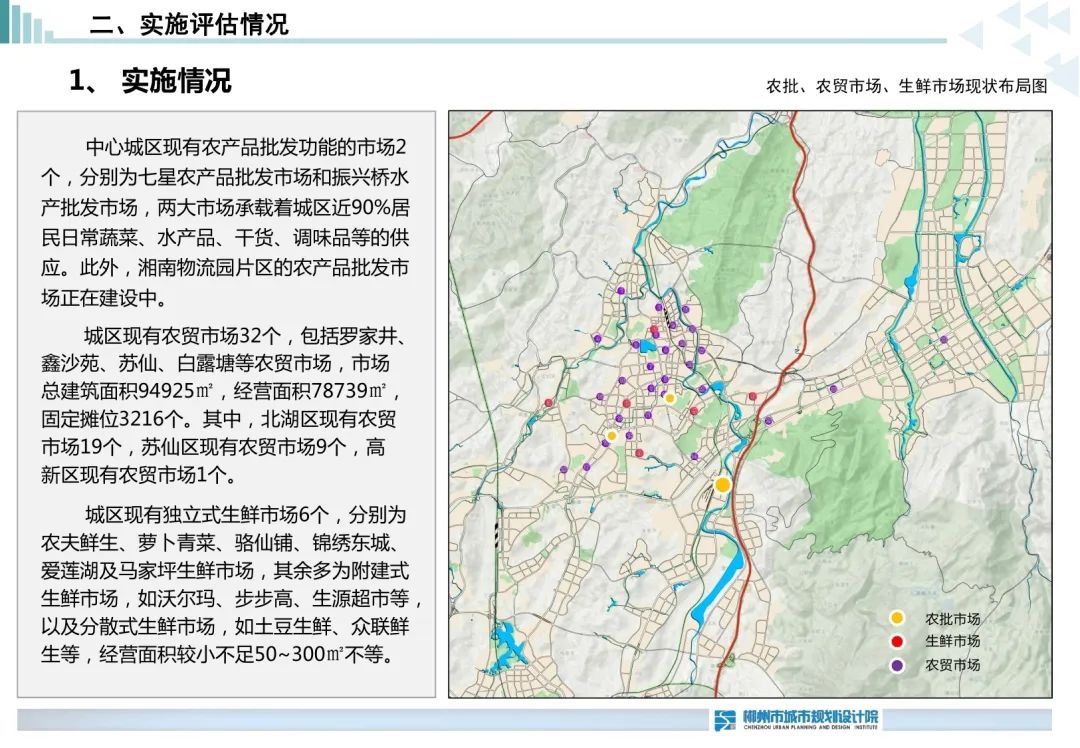Click the CHENZHOU URBAN PLANNING footer link text
1080x748 pixels.
(810, 726)
